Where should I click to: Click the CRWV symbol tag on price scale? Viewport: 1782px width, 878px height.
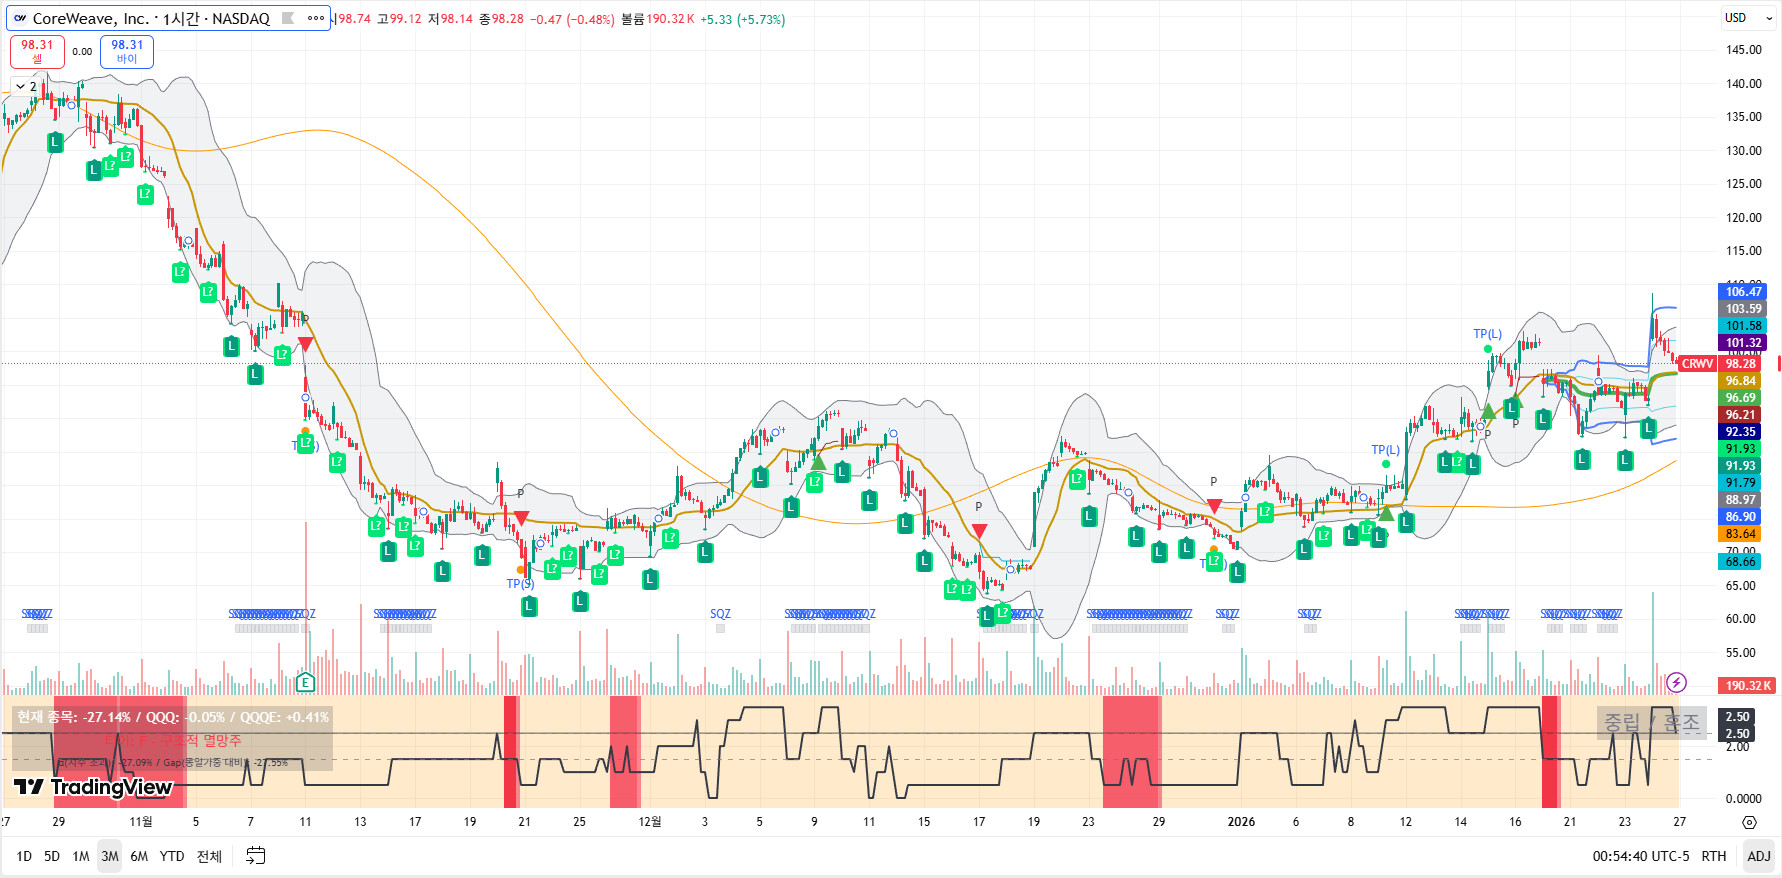(1697, 364)
